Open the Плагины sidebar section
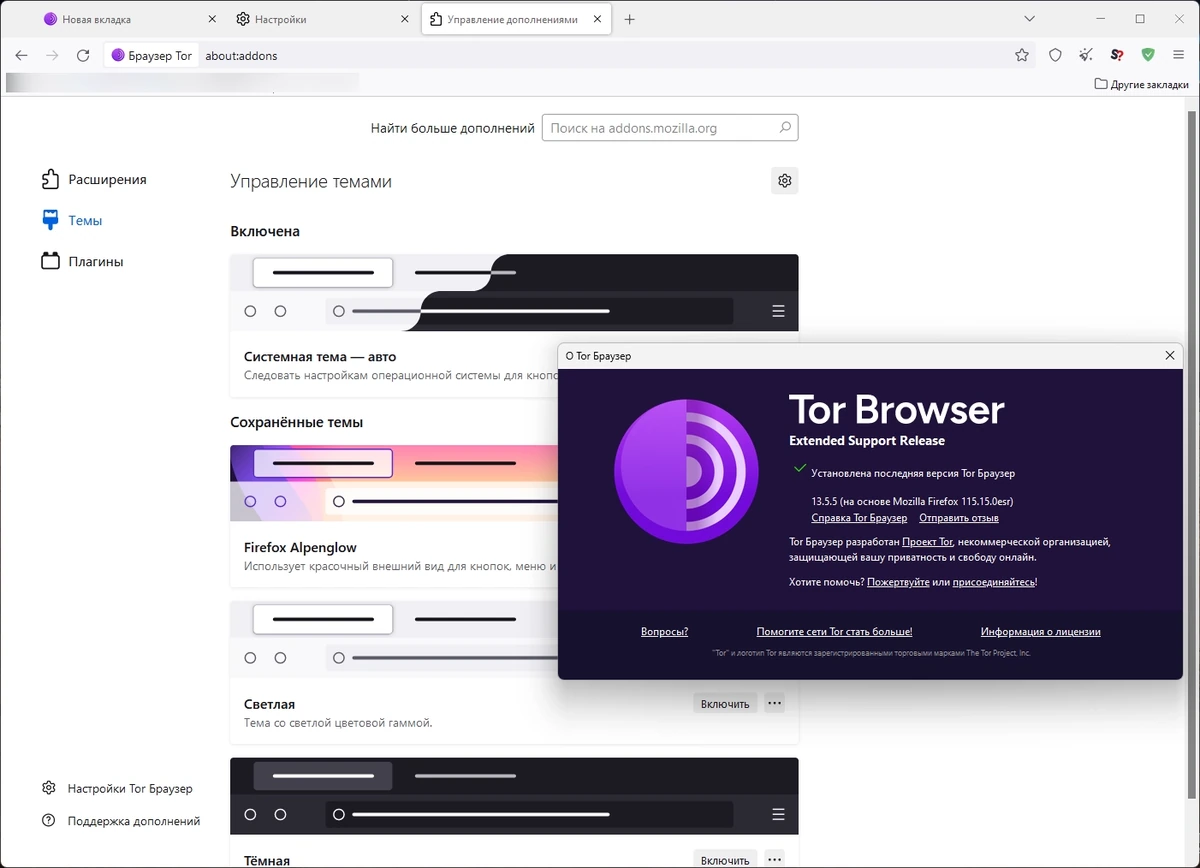Image resolution: width=1200 pixels, height=868 pixels. [83, 262]
